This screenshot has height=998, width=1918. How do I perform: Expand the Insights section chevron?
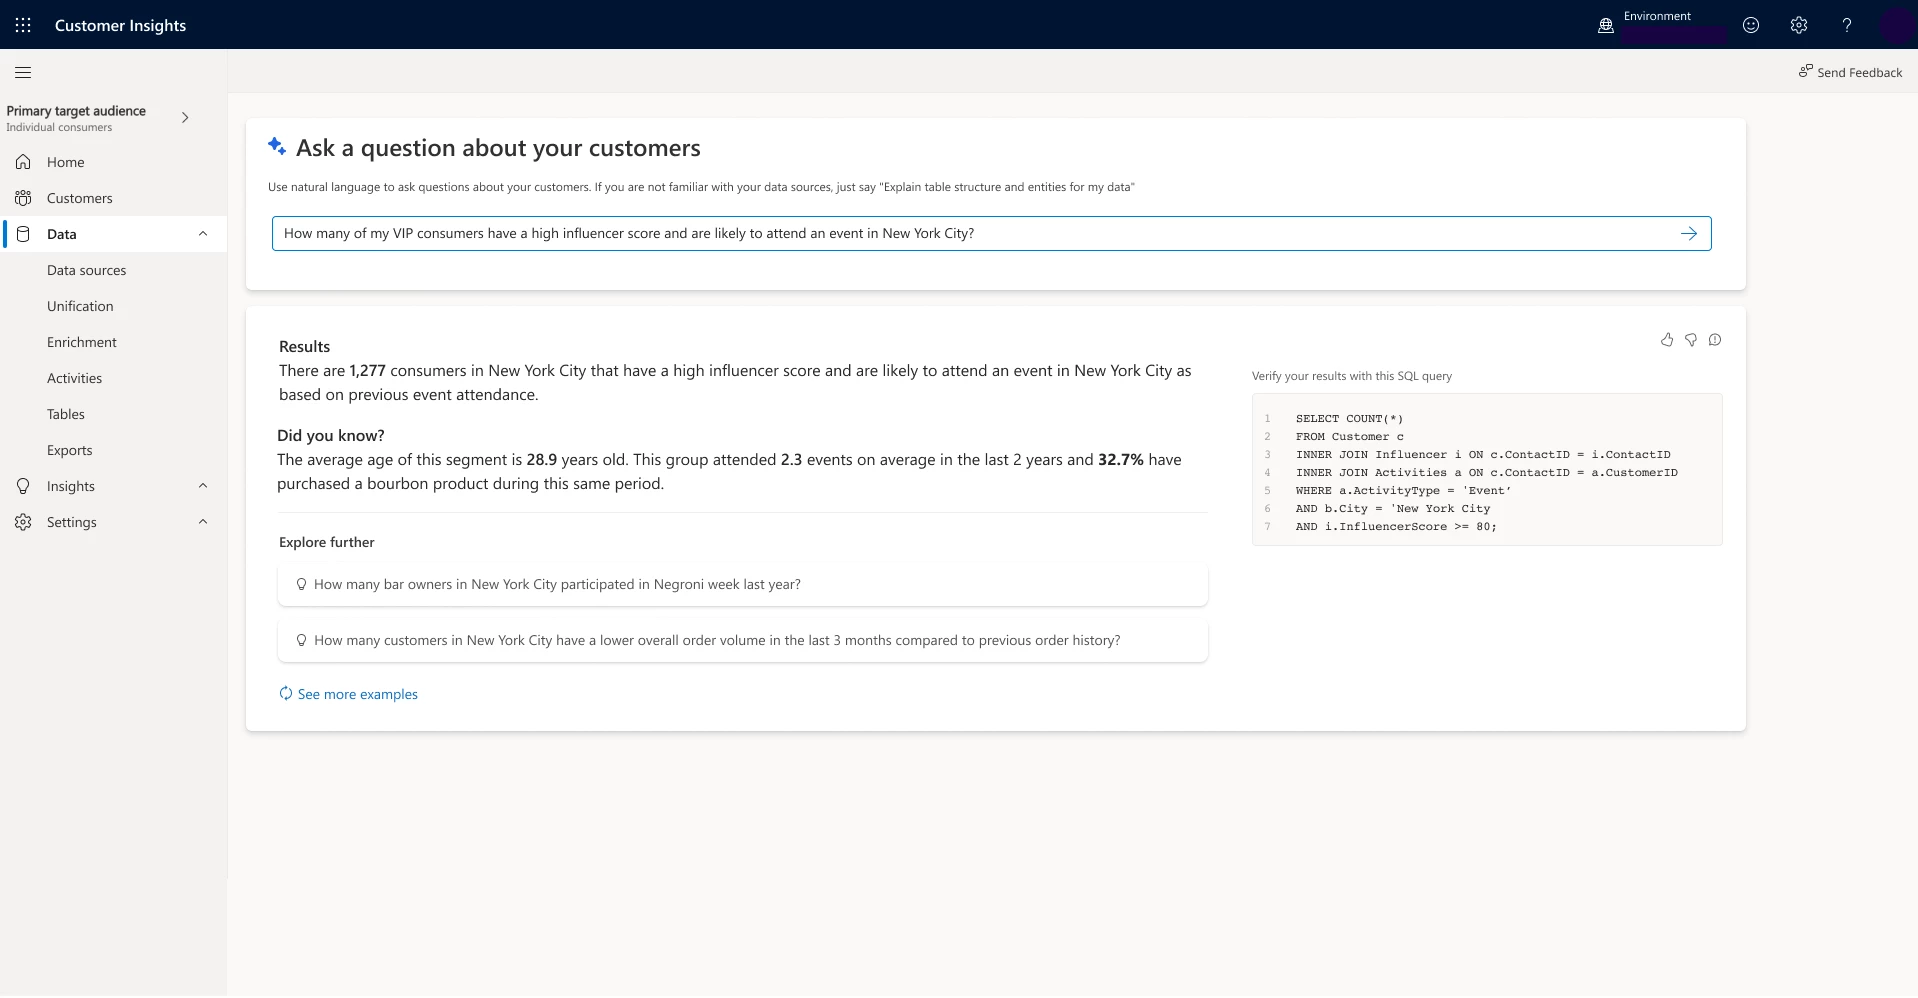click(203, 486)
